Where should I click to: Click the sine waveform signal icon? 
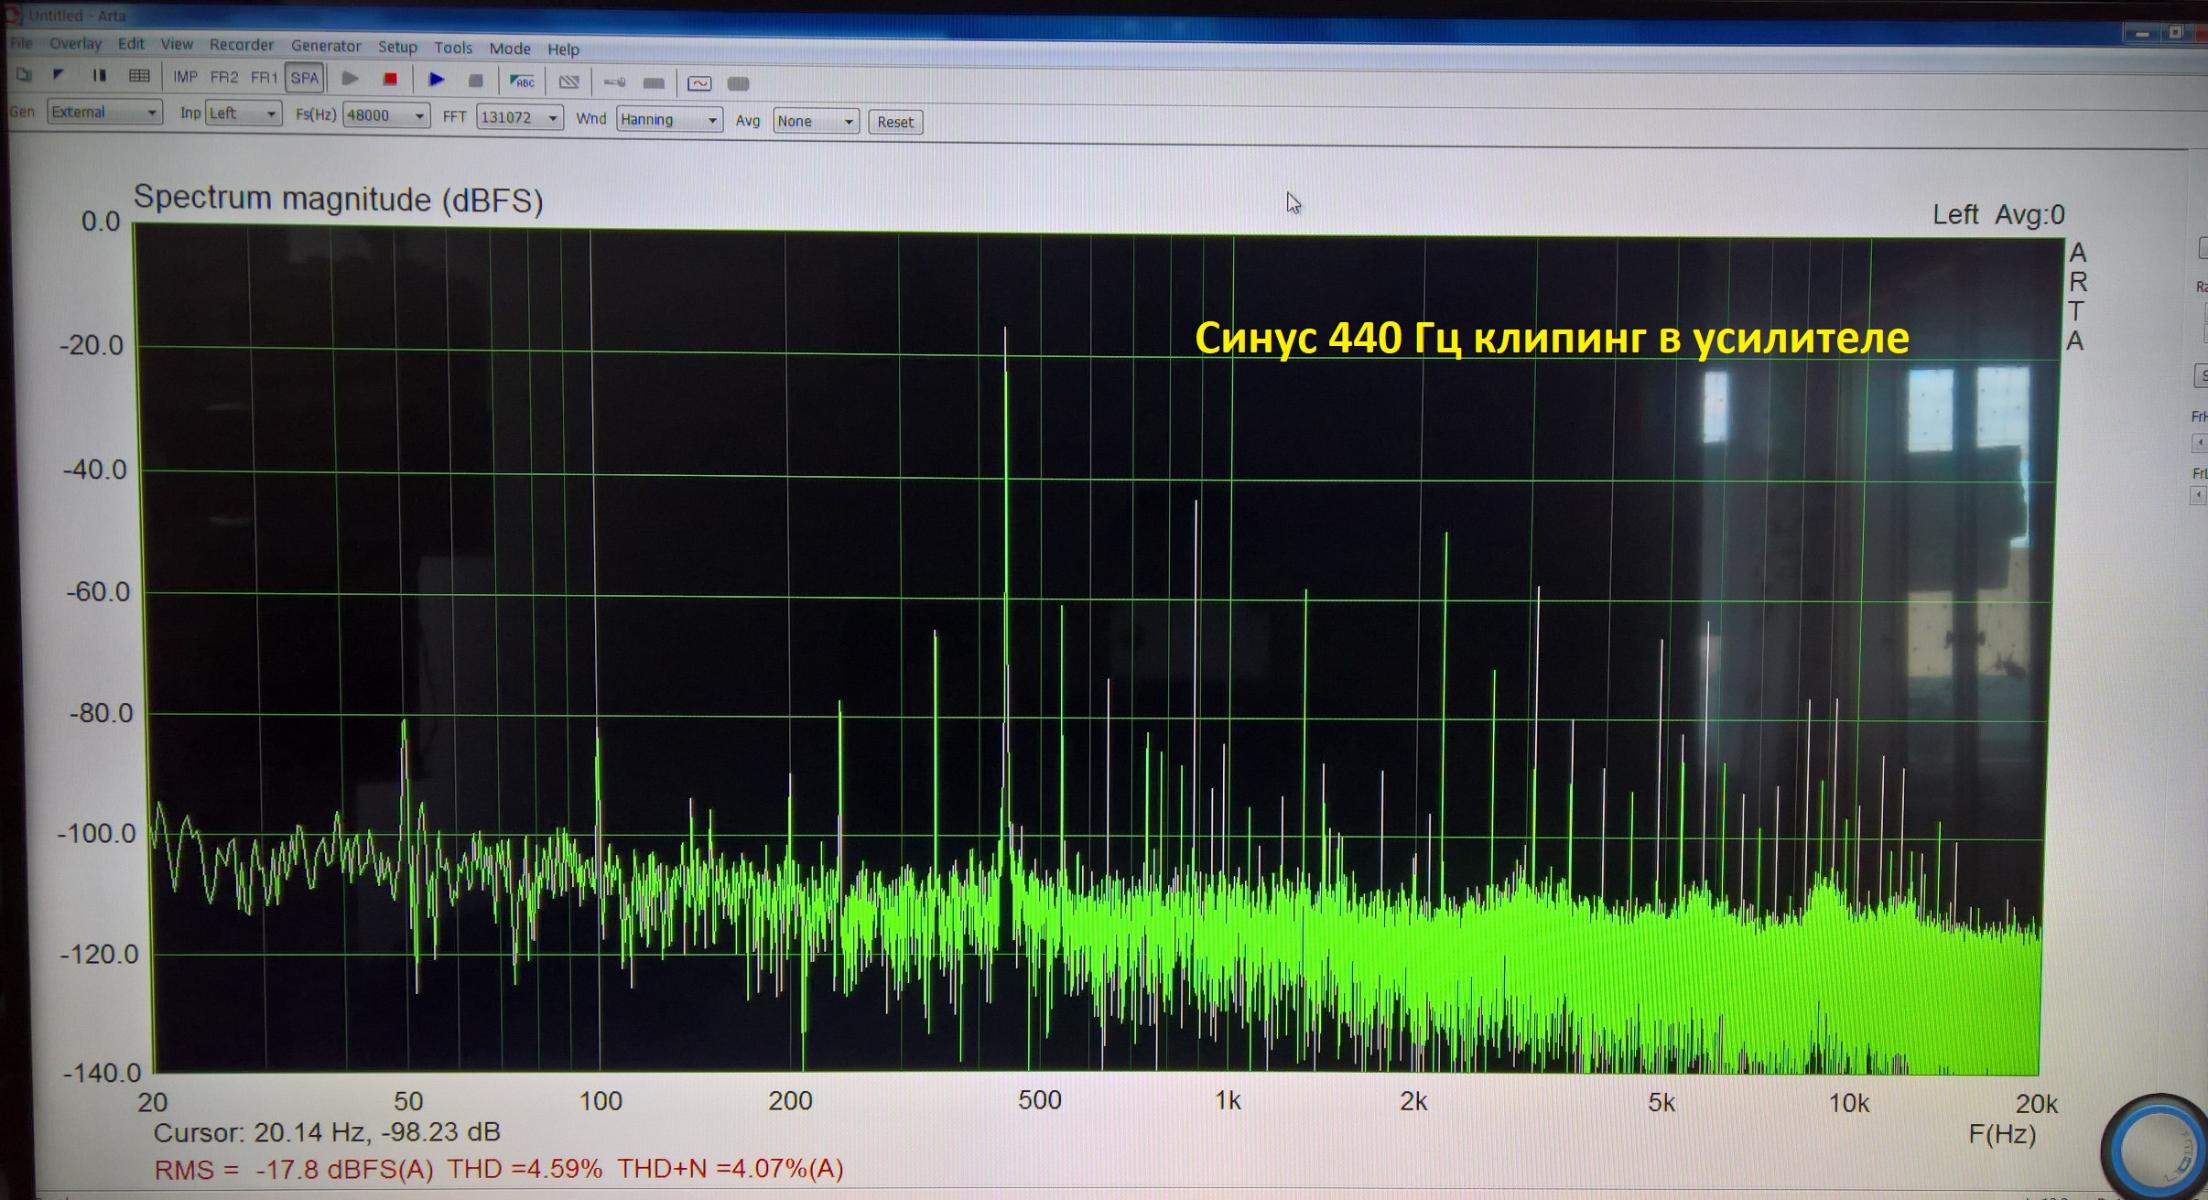click(699, 83)
